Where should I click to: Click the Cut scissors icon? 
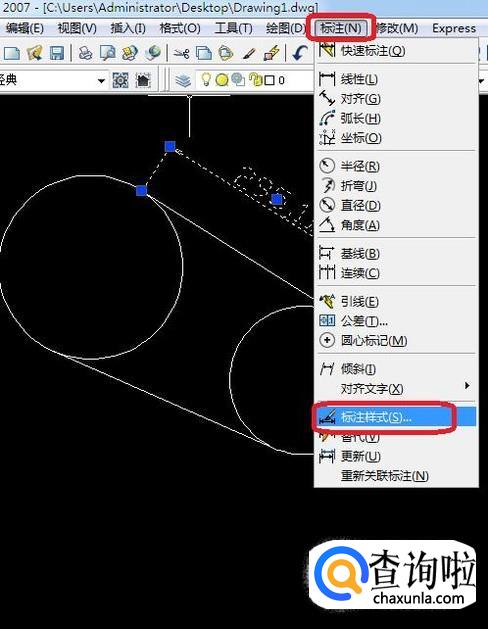click(x=181, y=53)
